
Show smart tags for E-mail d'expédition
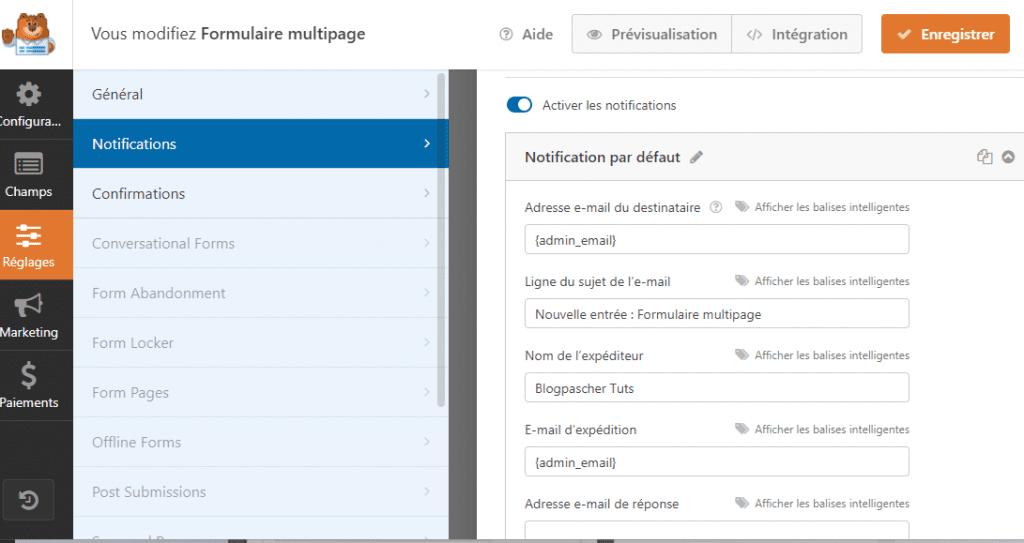[x=832, y=429]
